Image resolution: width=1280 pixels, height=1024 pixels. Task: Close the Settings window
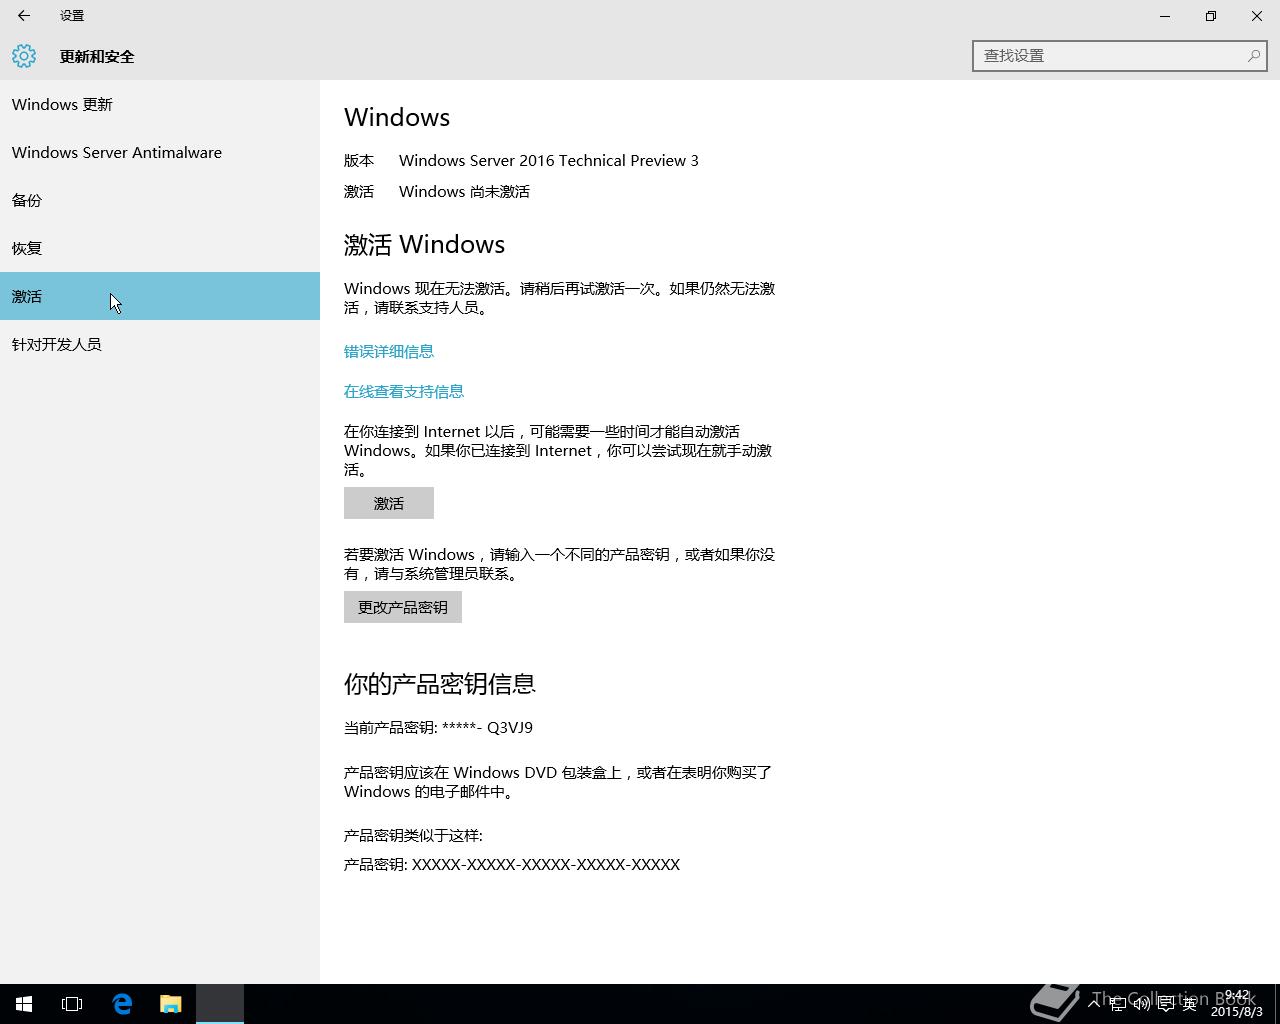point(1257,16)
